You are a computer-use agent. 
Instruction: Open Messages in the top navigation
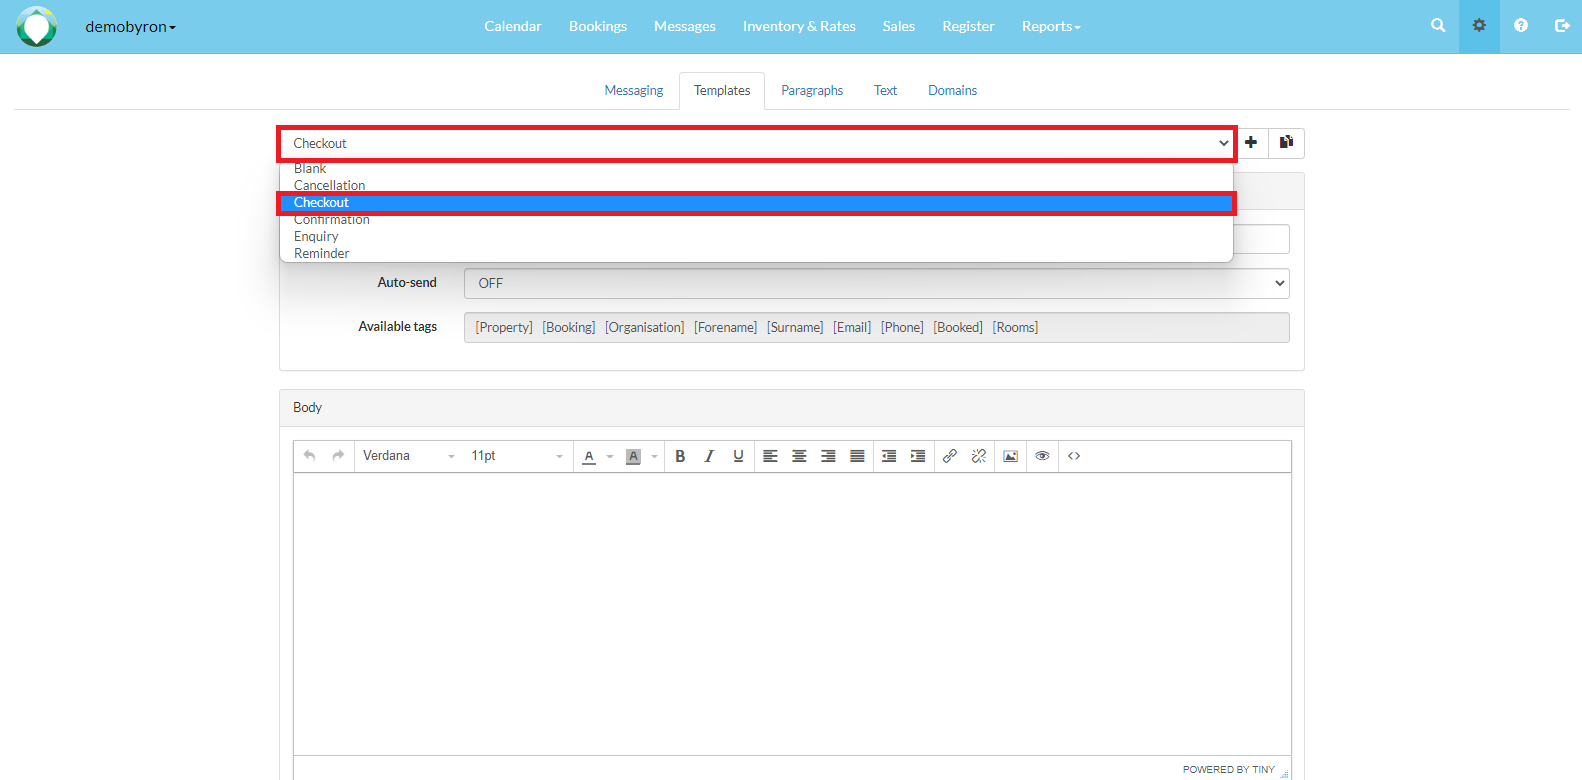(x=685, y=26)
